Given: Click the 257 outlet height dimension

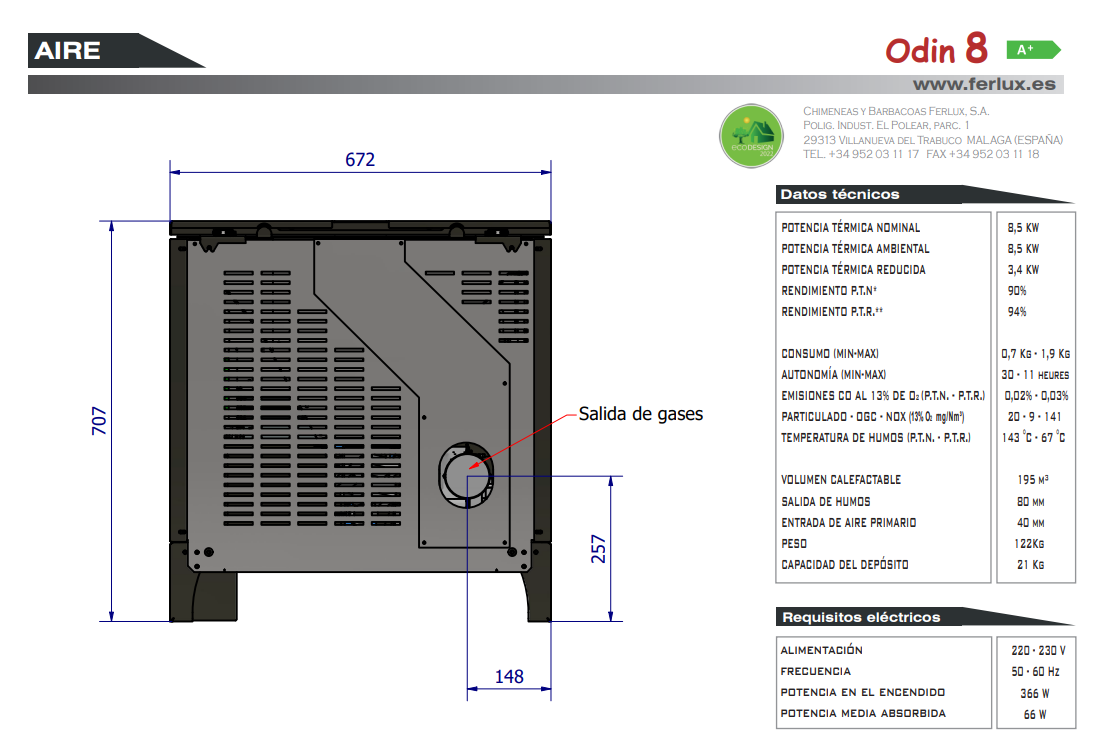Looking at the screenshot, I should point(599,549).
